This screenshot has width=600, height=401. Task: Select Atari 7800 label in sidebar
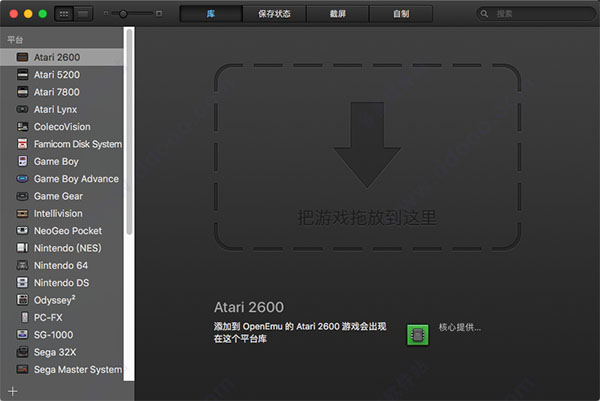click(57, 92)
